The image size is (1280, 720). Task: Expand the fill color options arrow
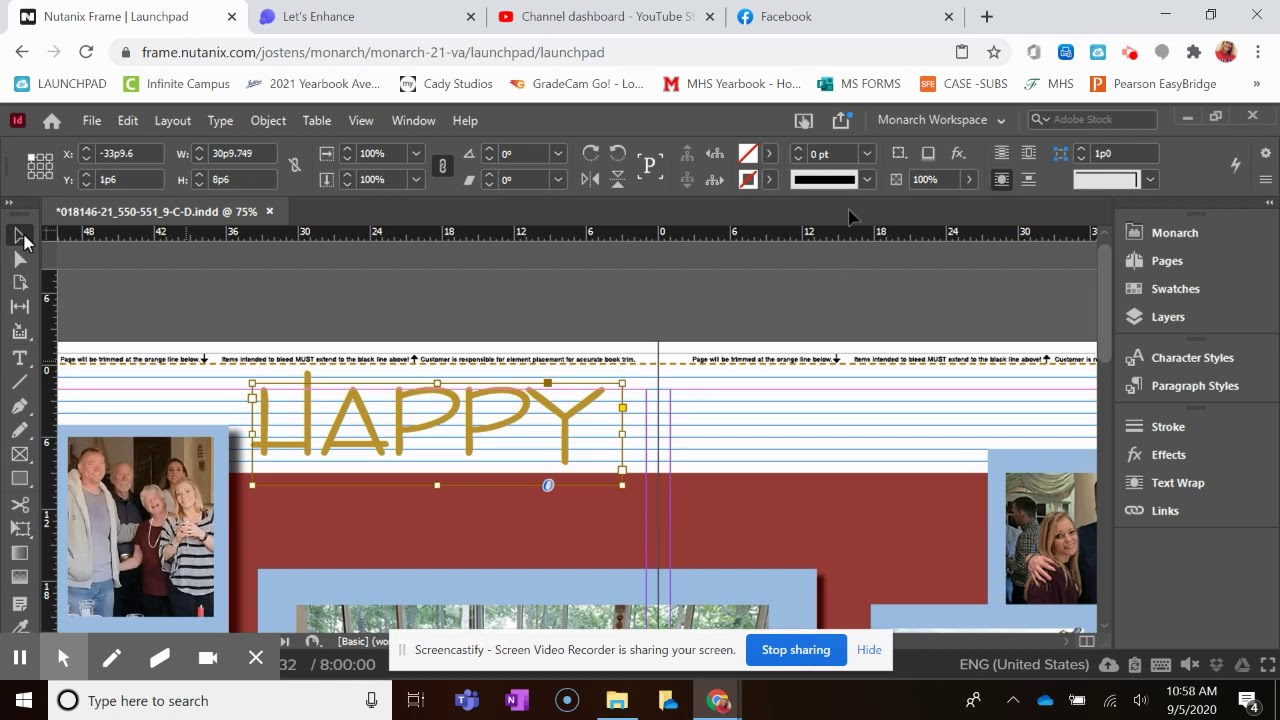(769, 153)
